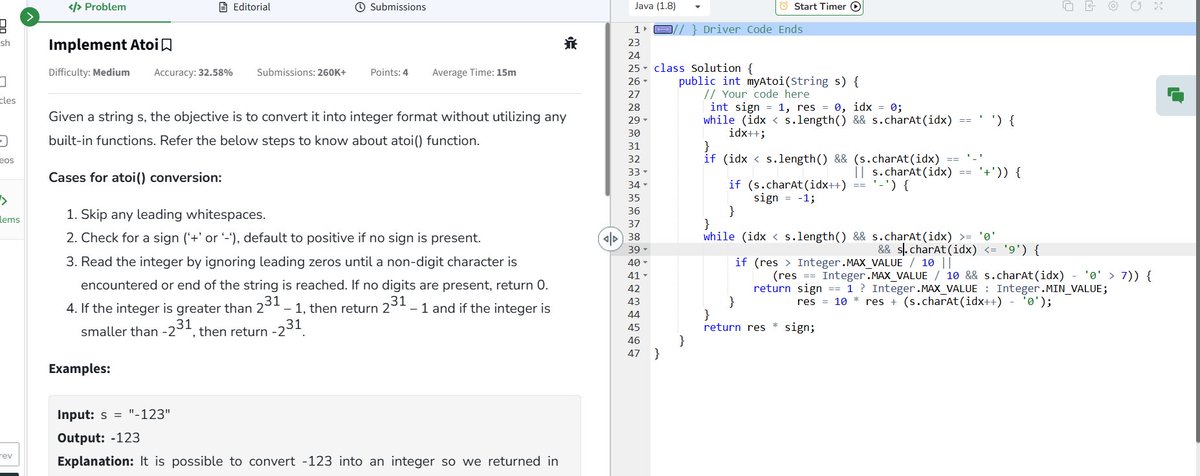Click the 'return sign == 1 ?' code line

tap(930, 289)
